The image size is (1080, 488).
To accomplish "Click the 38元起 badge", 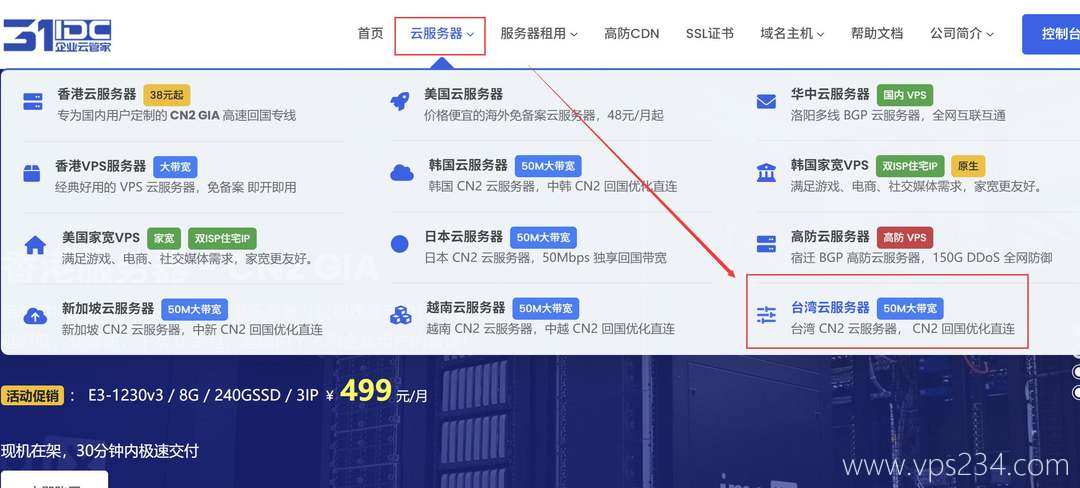I will [x=167, y=95].
